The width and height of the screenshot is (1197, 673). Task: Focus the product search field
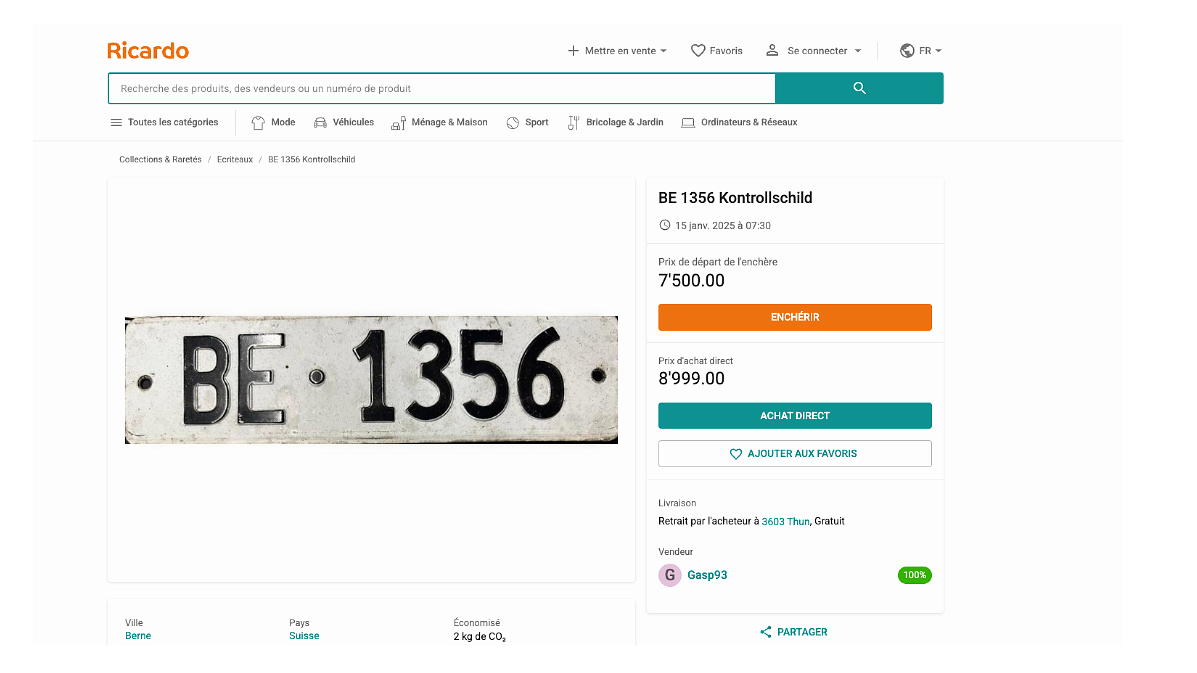click(x=441, y=89)
